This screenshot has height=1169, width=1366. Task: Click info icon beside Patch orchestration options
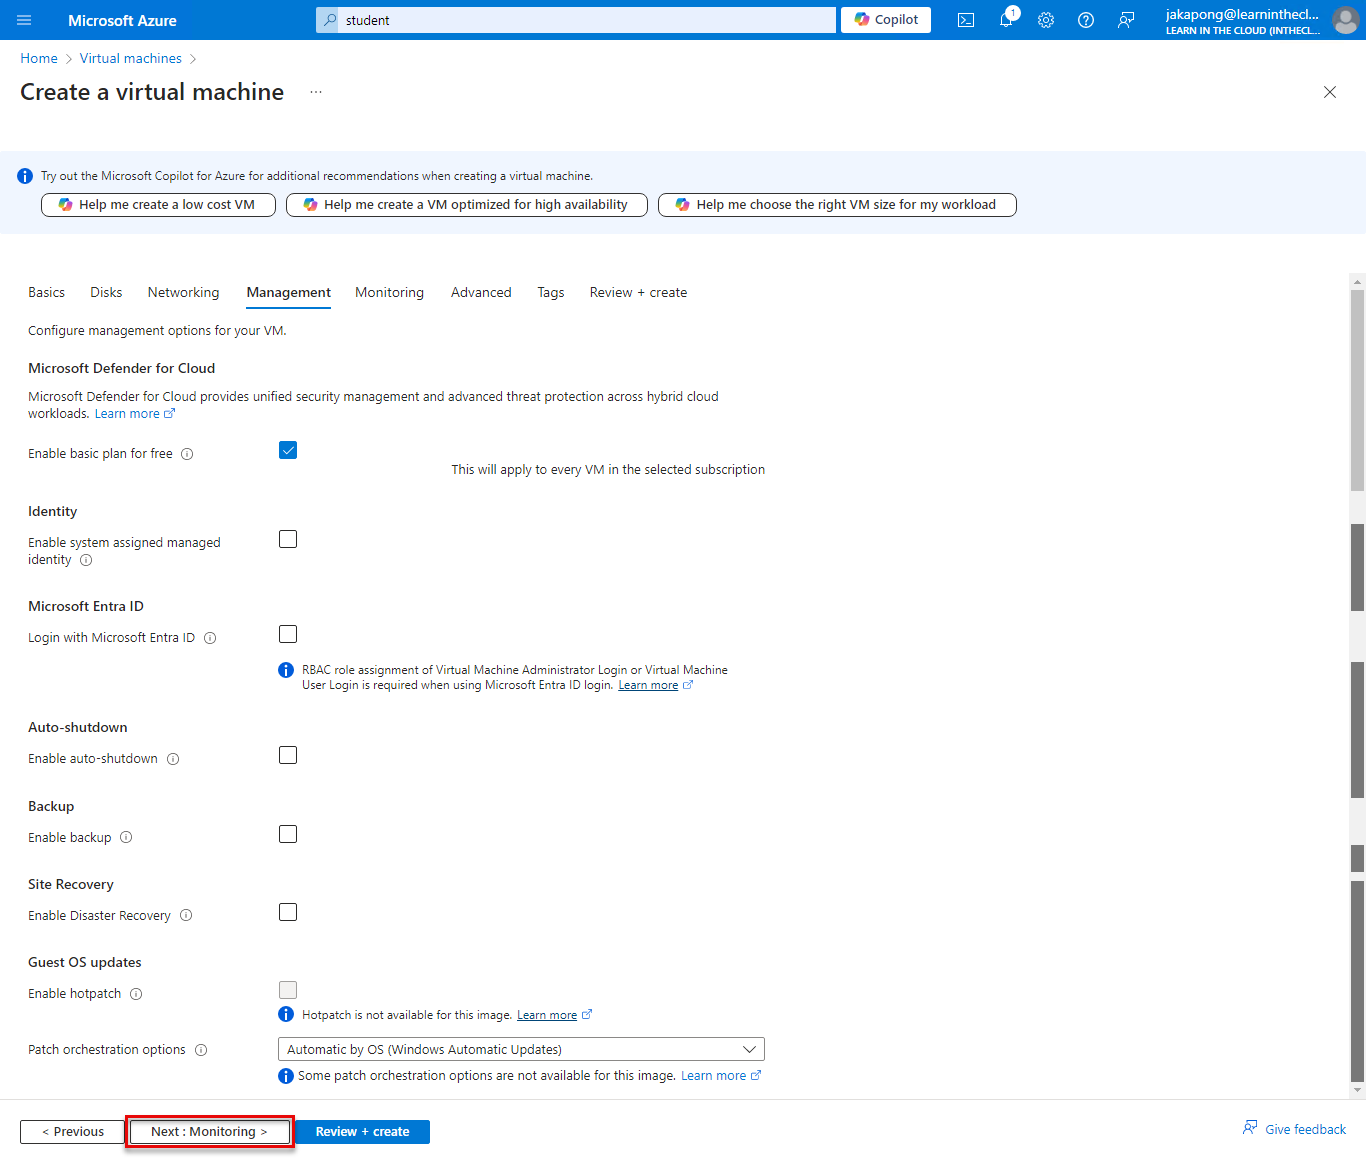[x=201, y=1050]
